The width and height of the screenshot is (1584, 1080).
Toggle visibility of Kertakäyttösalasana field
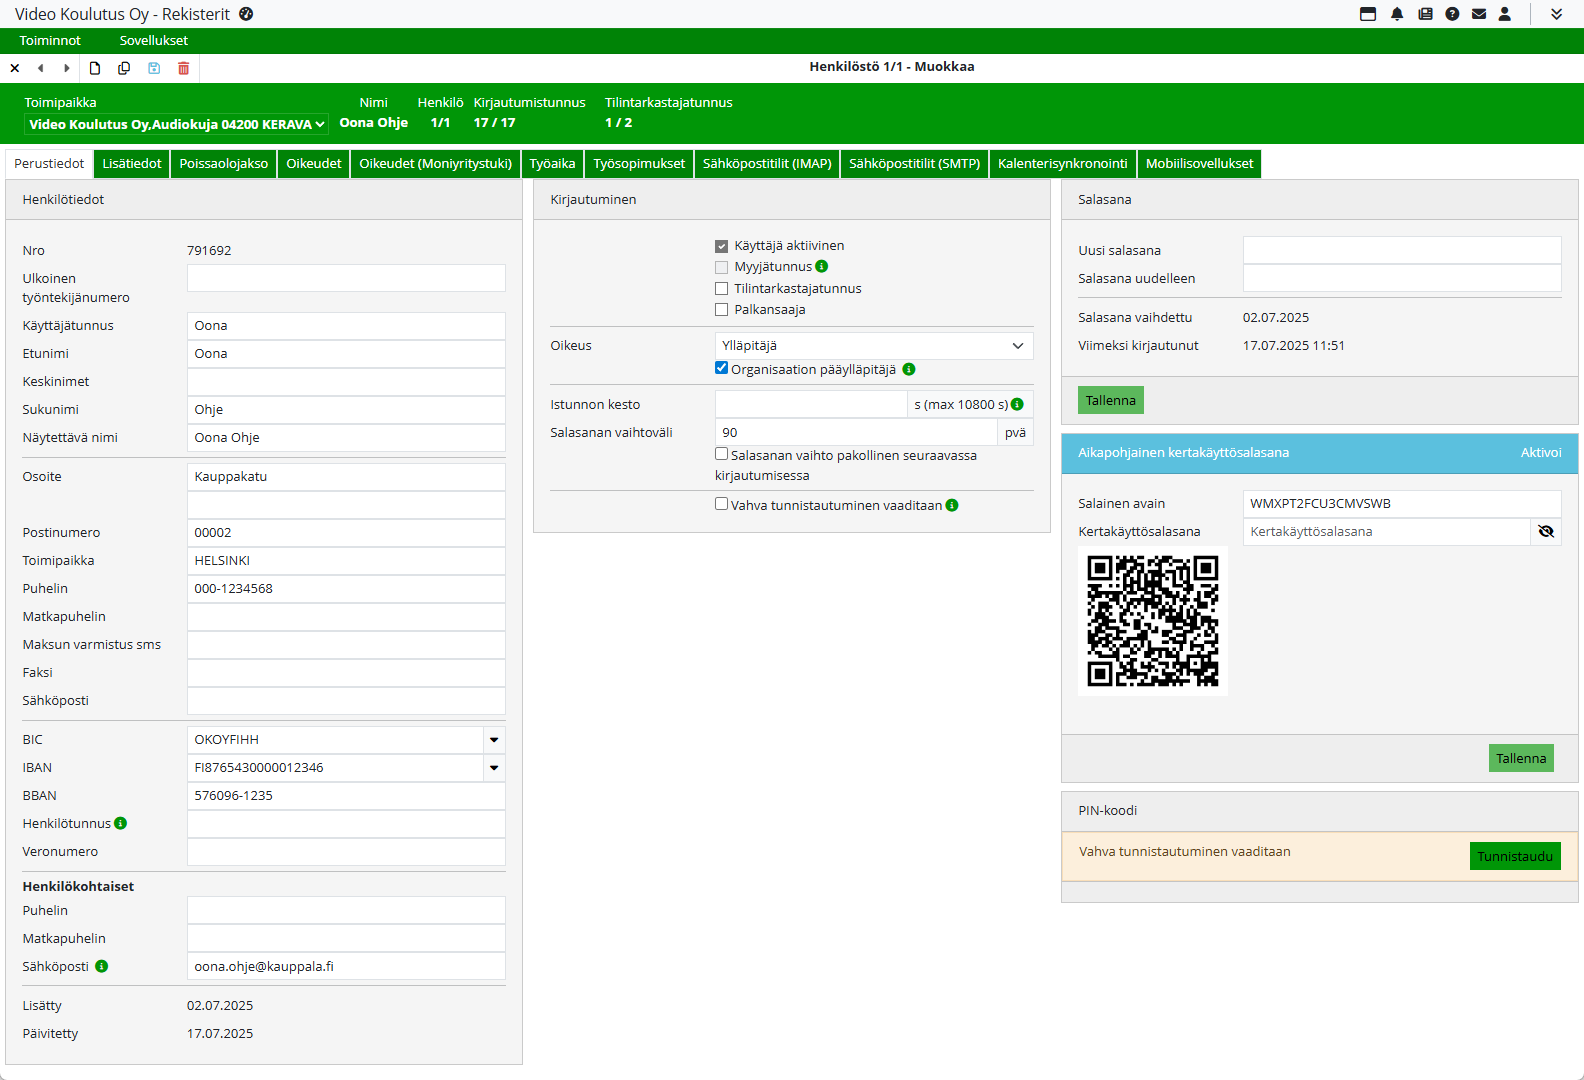click(x=1546, y=532)
